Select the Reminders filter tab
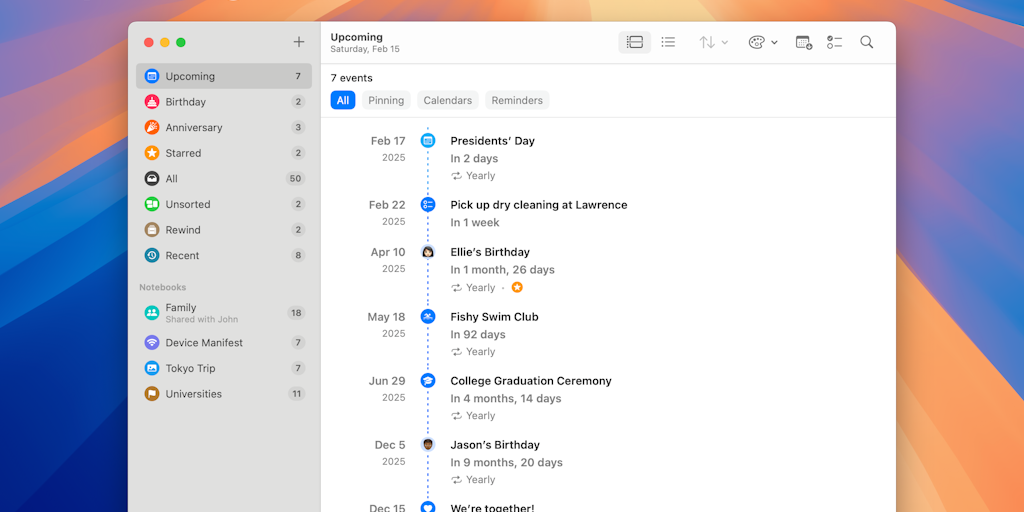The width and height of the screenshot is (1024, 512). click(x=517, y=101)
